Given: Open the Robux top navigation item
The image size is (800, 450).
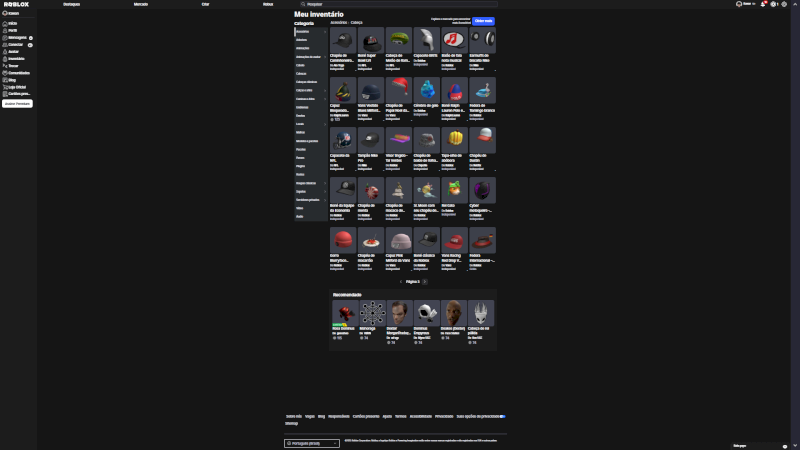Looking at the screenshot, I should [x=268, y=4].
